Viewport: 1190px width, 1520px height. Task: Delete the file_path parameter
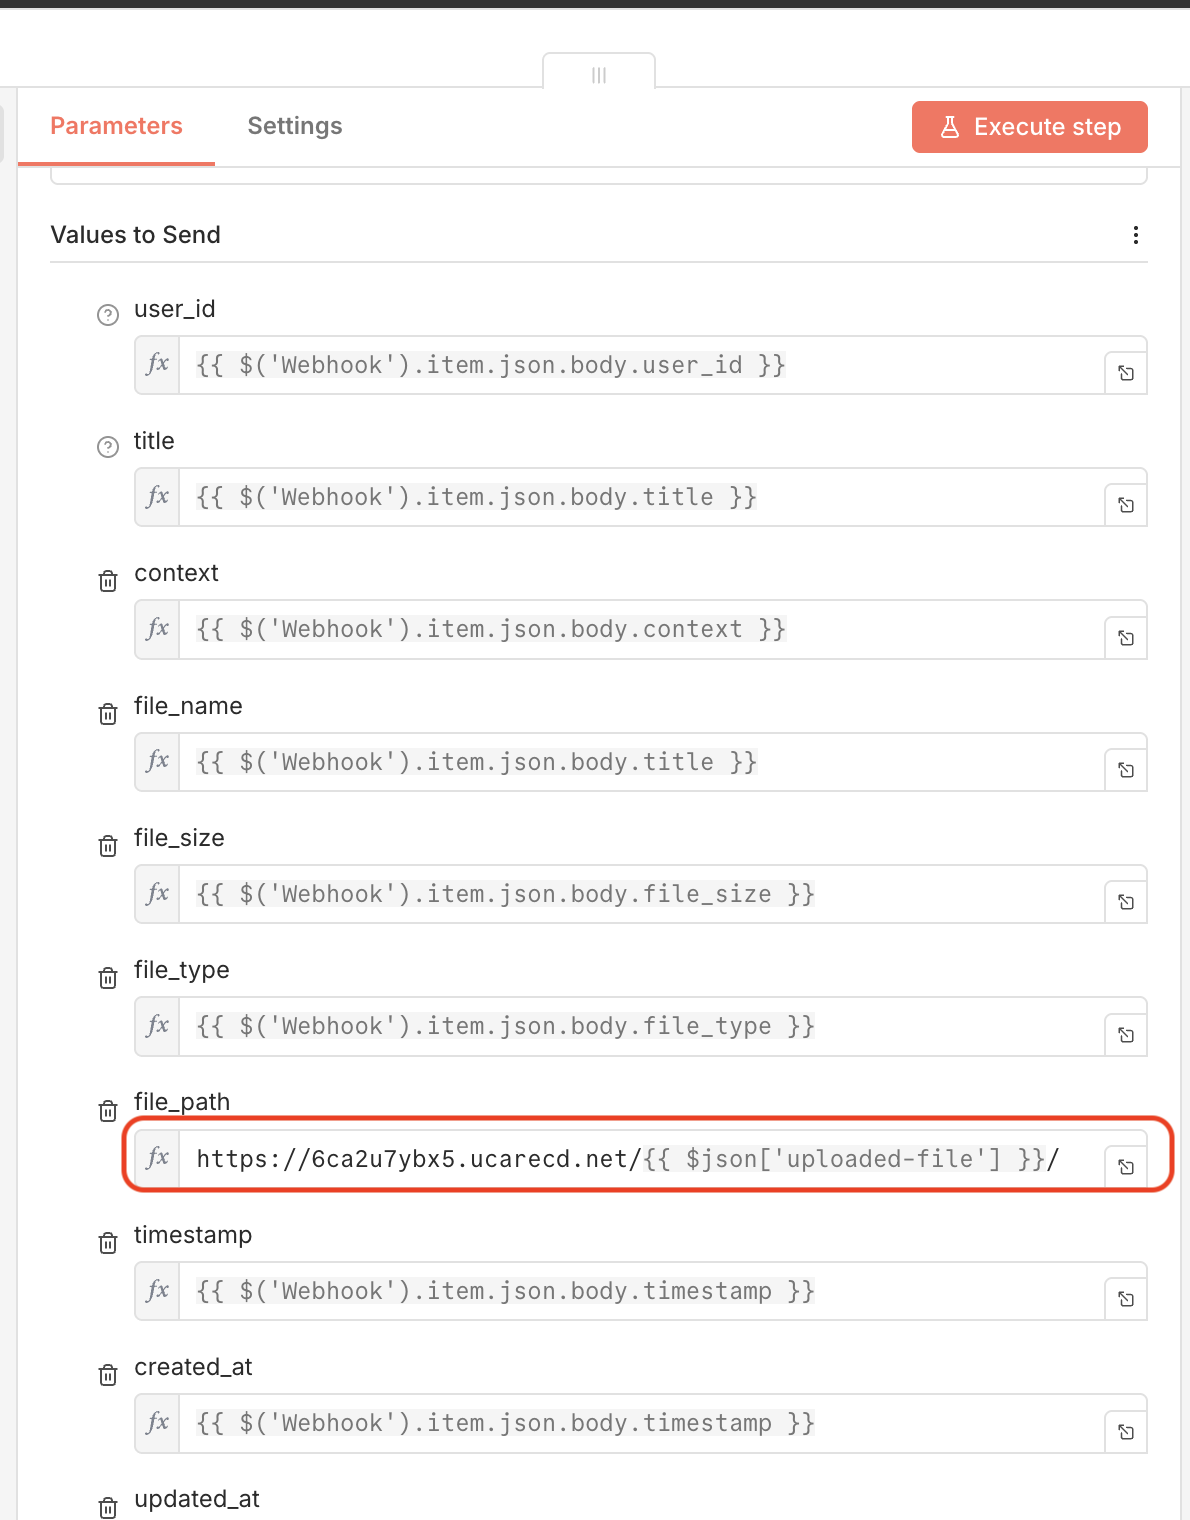(107, 1110)
